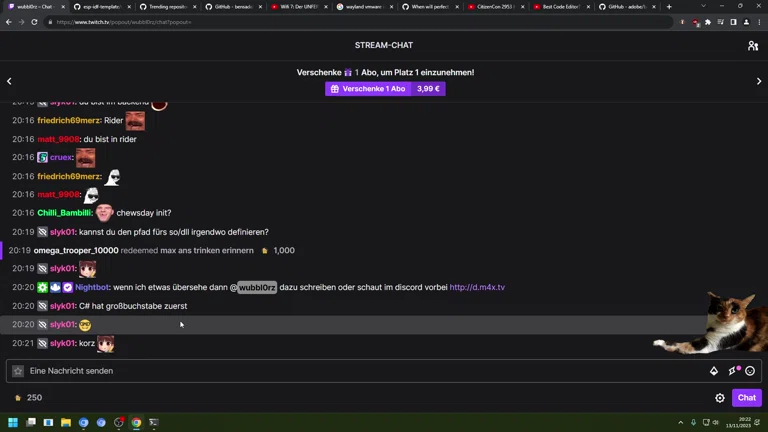The image size is (768, 432).
Task: Click slyk01 in 'korz' message
Action: (x=63, y=343)
